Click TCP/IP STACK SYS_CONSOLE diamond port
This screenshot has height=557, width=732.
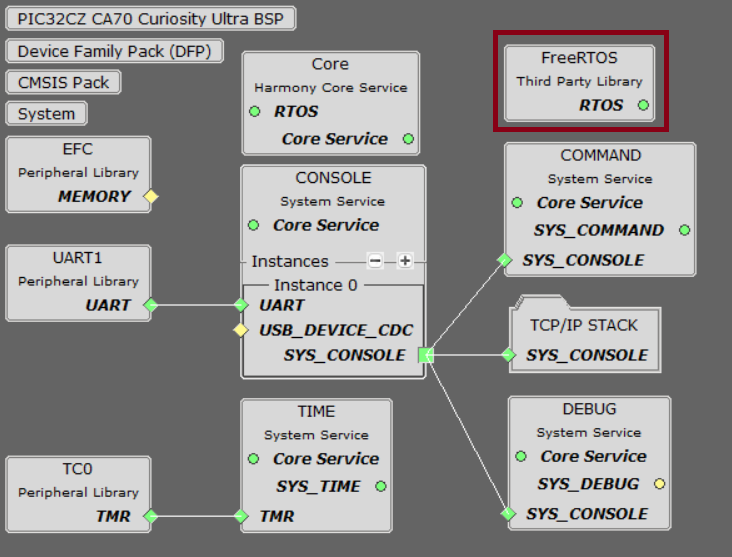click(508, 355)
